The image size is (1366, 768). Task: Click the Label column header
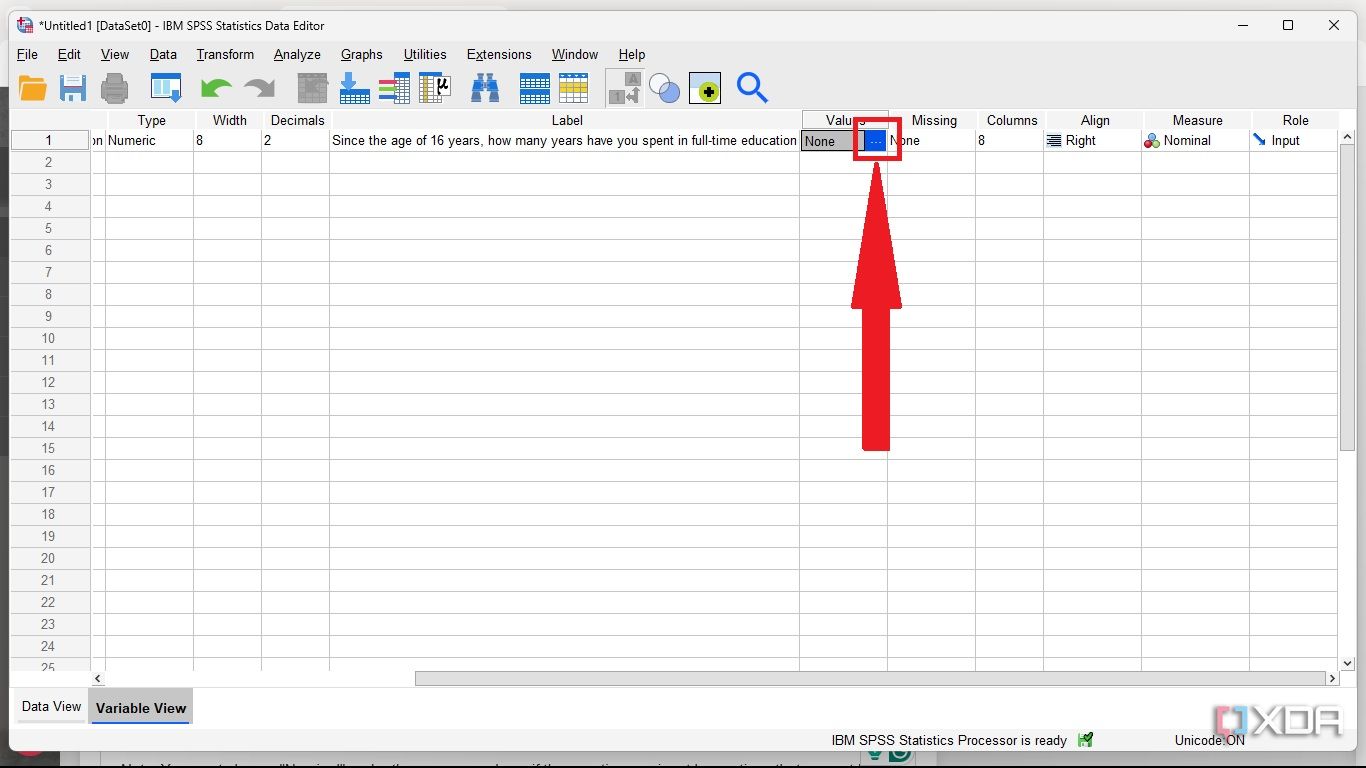(x=566, y=120)
